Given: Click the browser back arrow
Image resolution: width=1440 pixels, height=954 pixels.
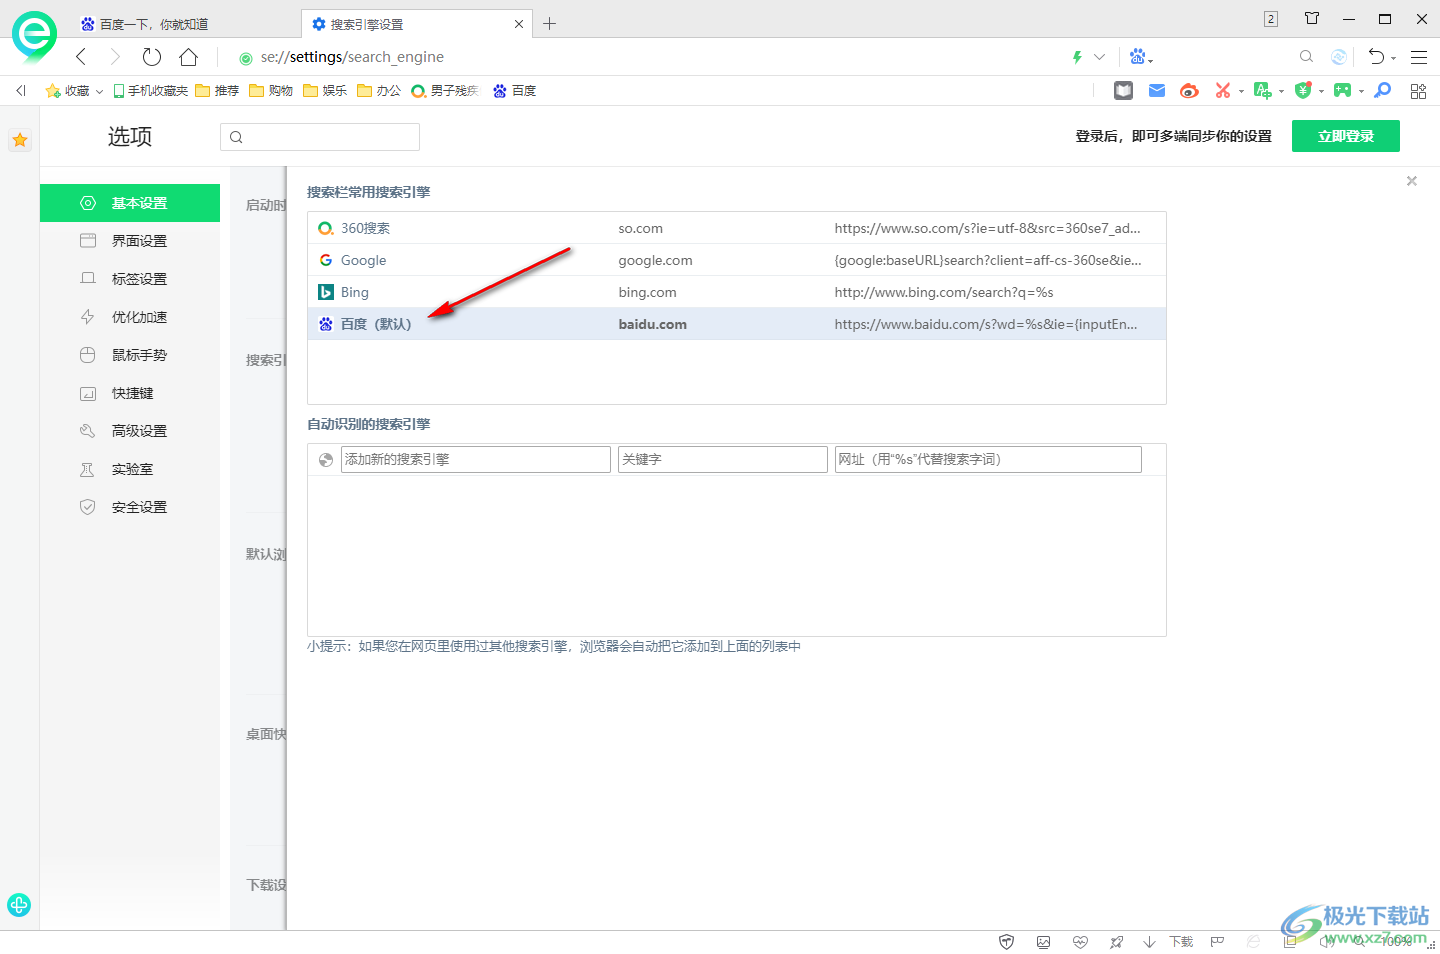Looking at the screenshot, I should [81, 57].
